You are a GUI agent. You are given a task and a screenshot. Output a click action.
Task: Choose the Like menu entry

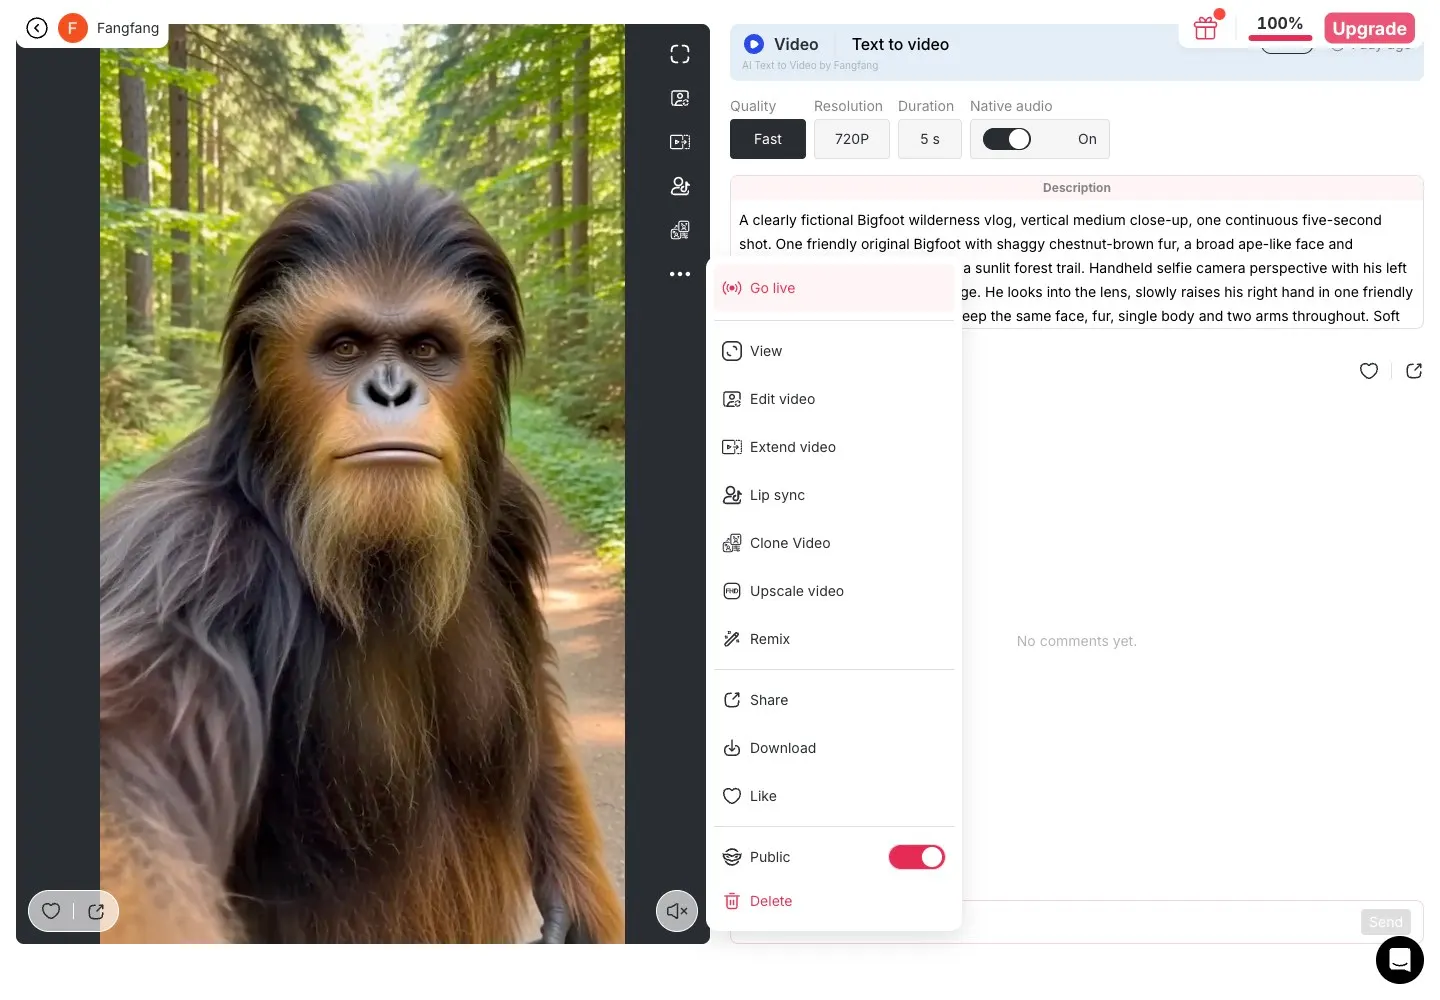coord(835,796)
